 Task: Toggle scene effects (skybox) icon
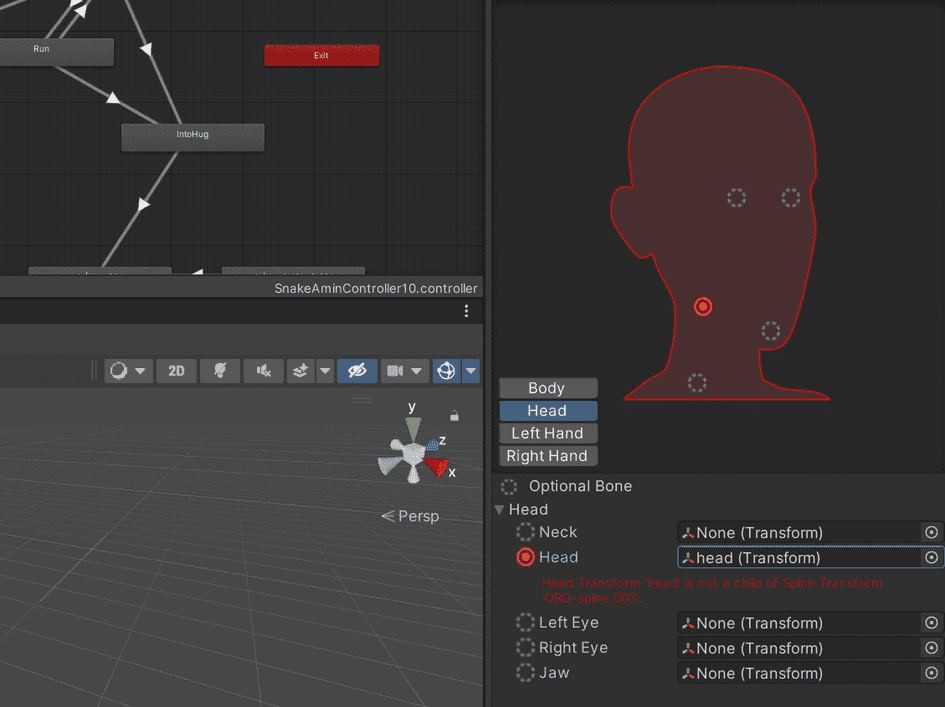(301, 371)
